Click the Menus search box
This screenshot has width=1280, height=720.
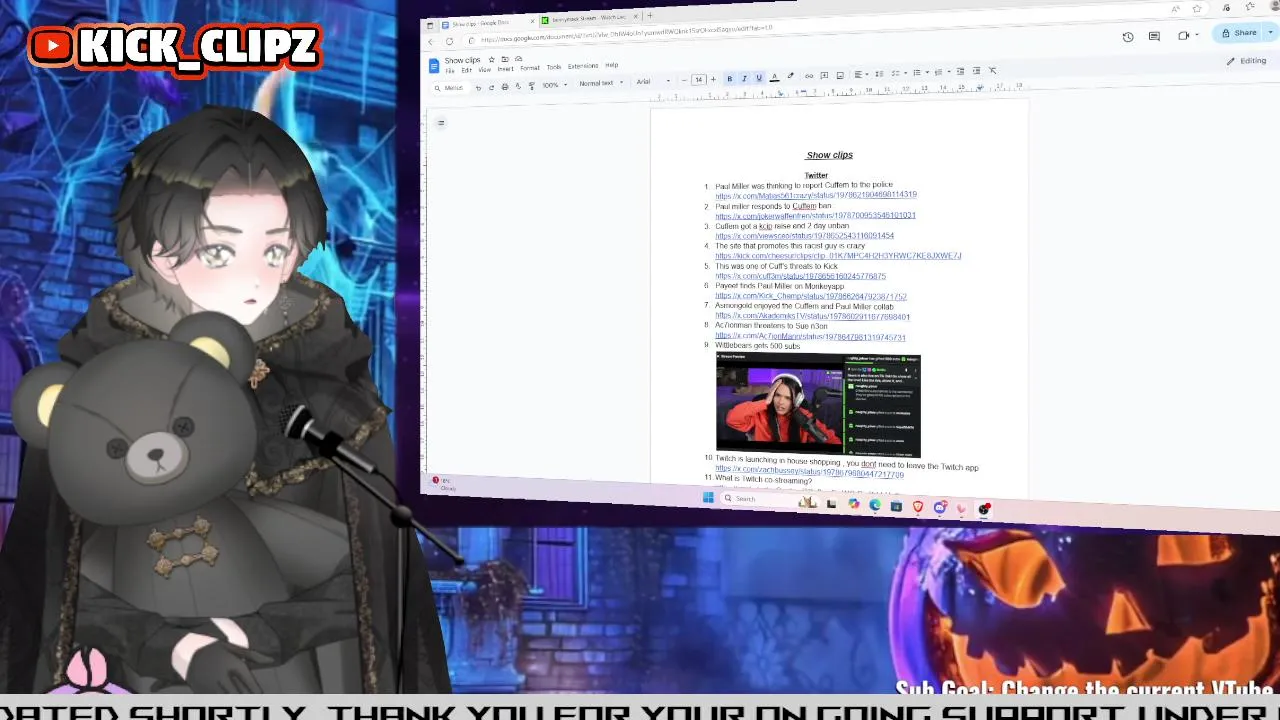point(449,88)
